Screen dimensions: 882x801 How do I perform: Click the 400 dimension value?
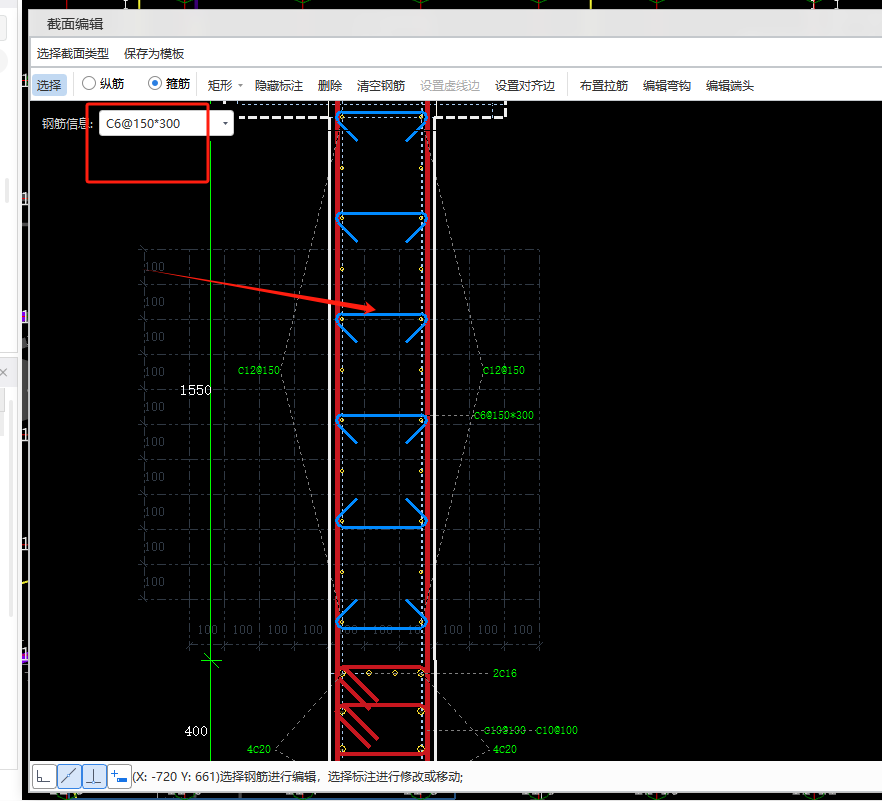(196, 731)
